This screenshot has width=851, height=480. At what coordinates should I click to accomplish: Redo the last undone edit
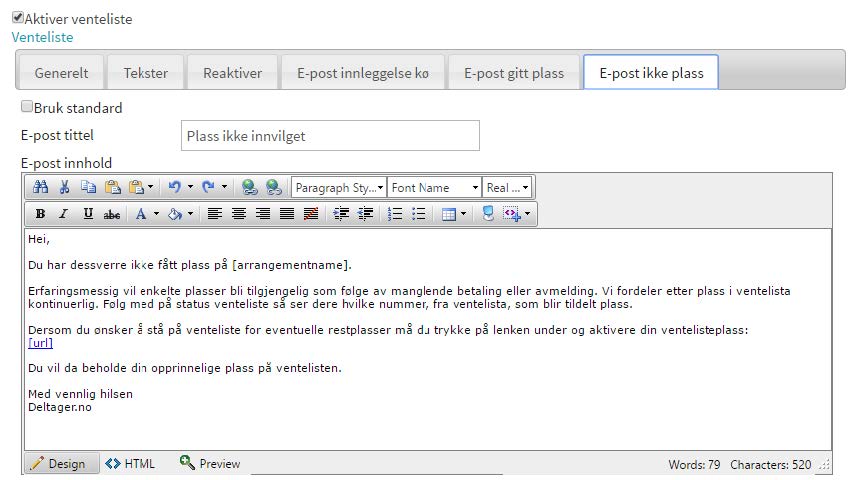[x=208, y=187]
